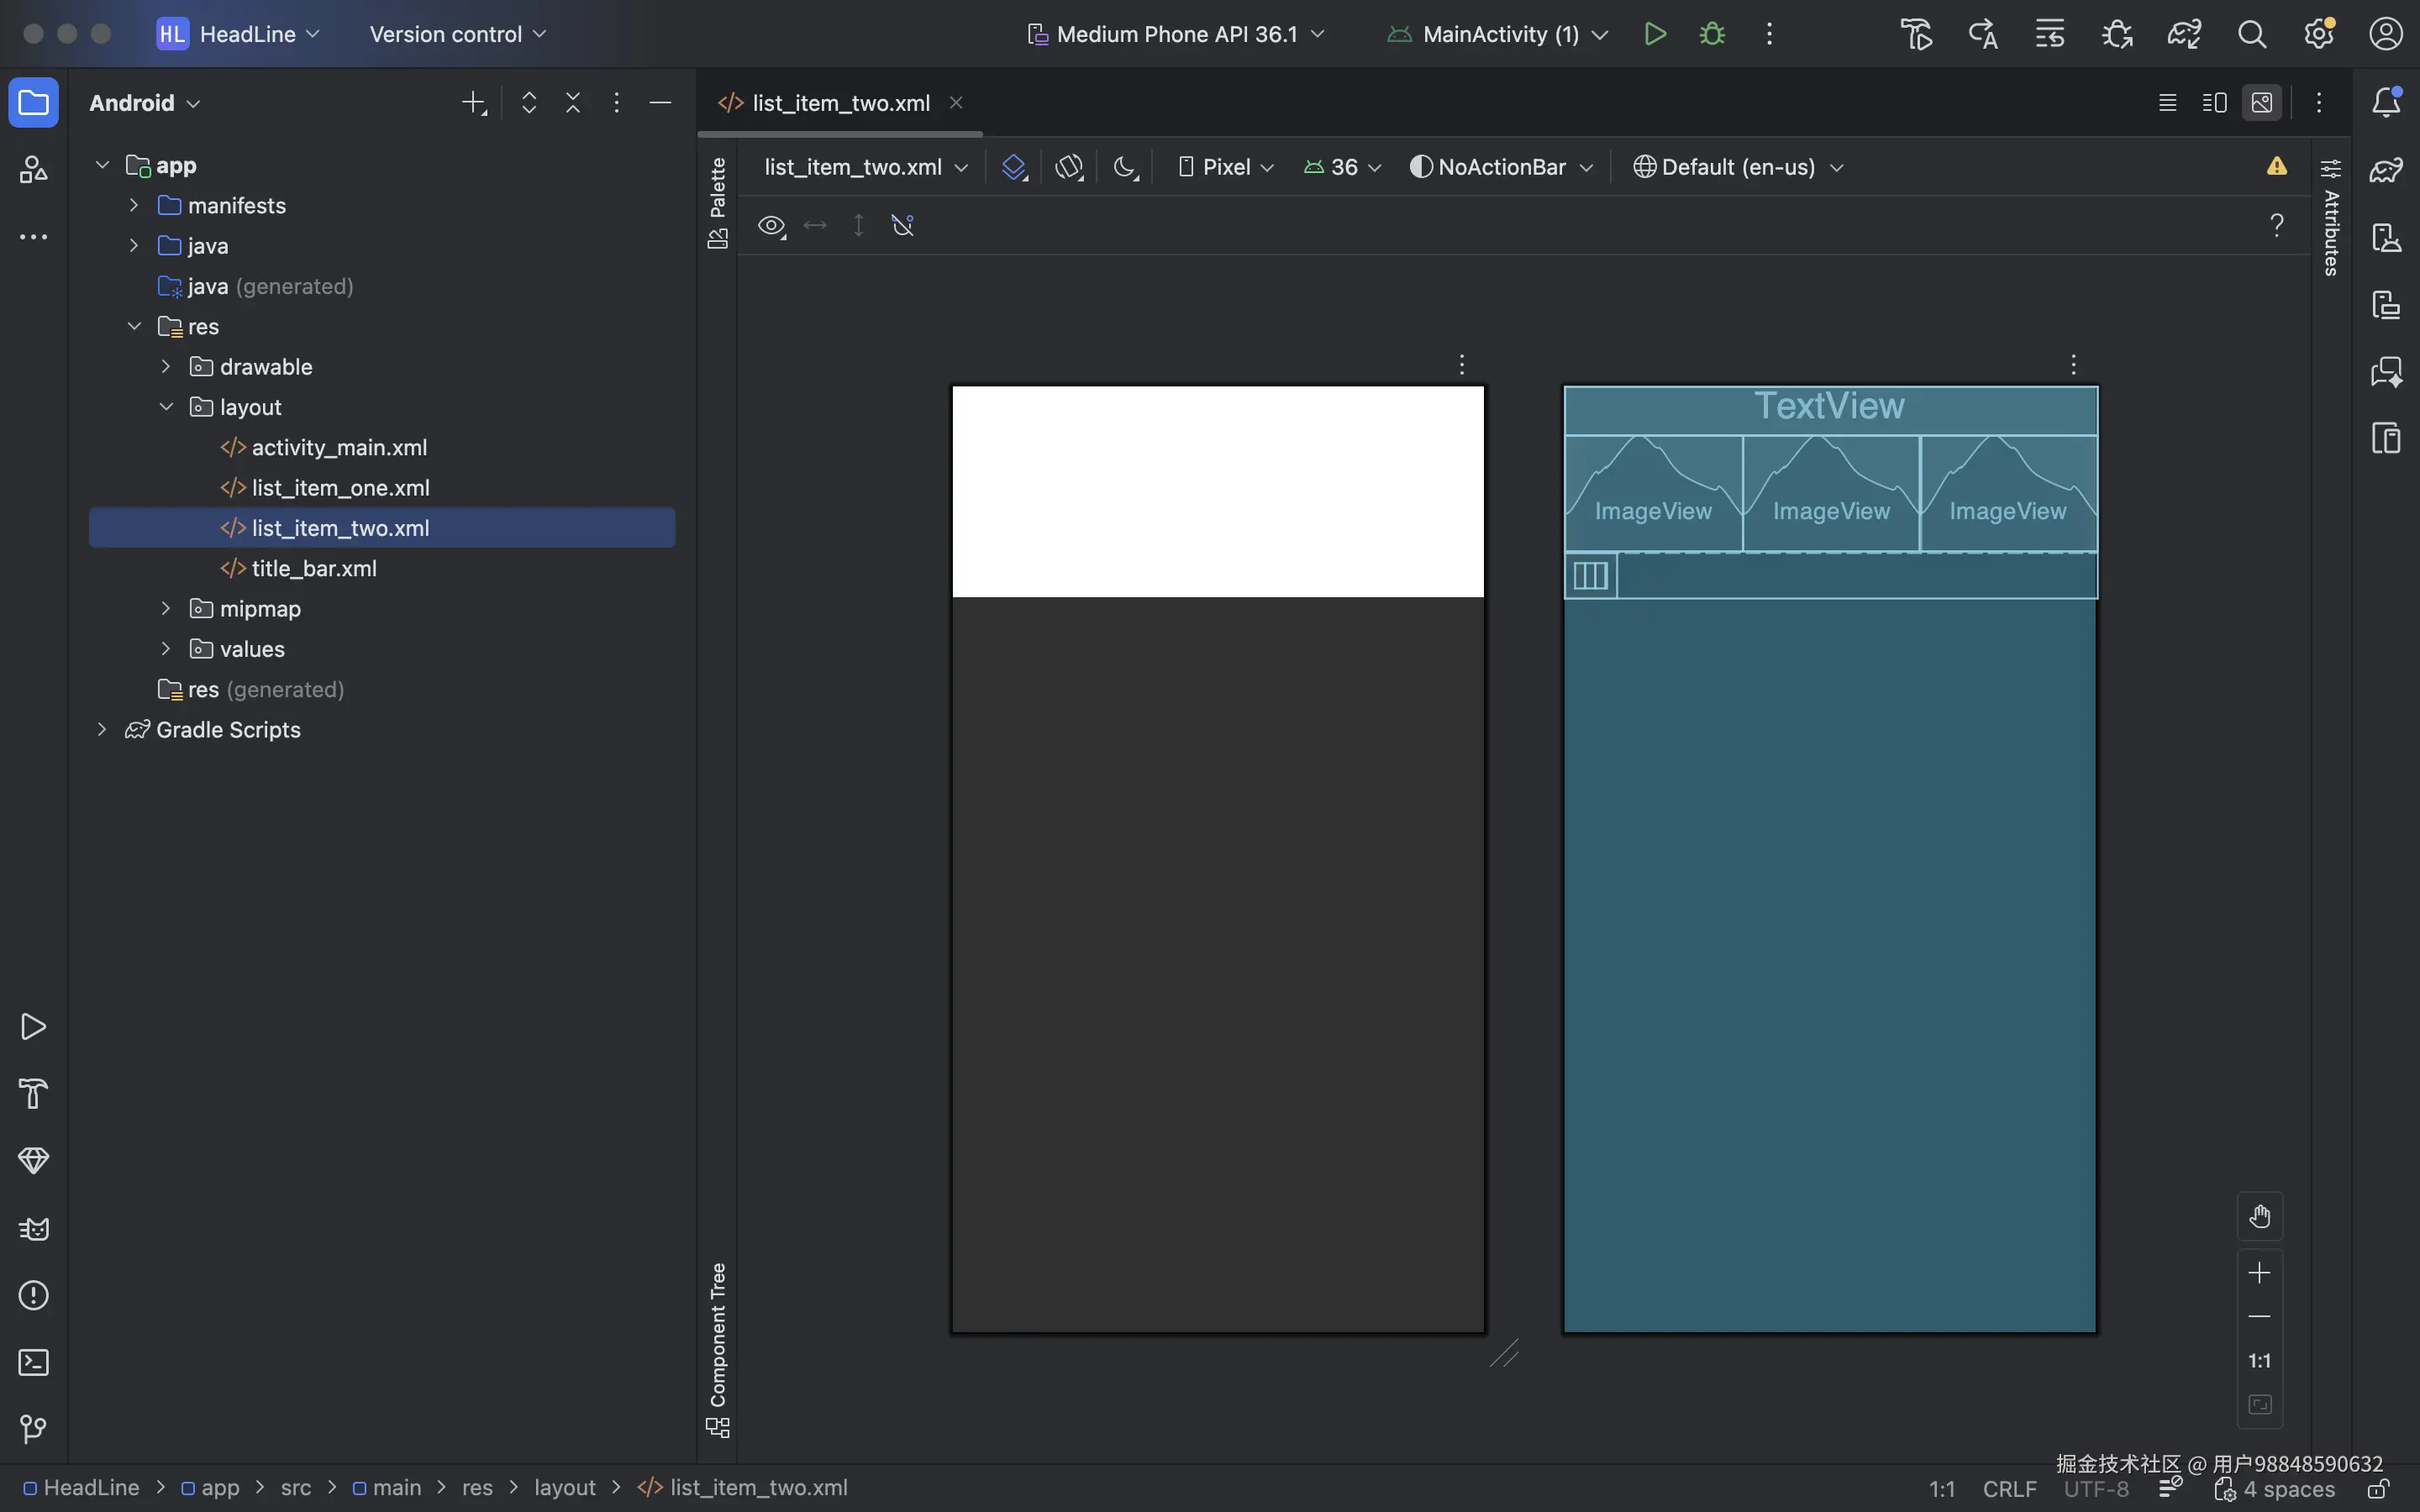Open the Device Manager tool window icon
The width and height of the screenshot is (2420, 1512).
click(2386, 238)
